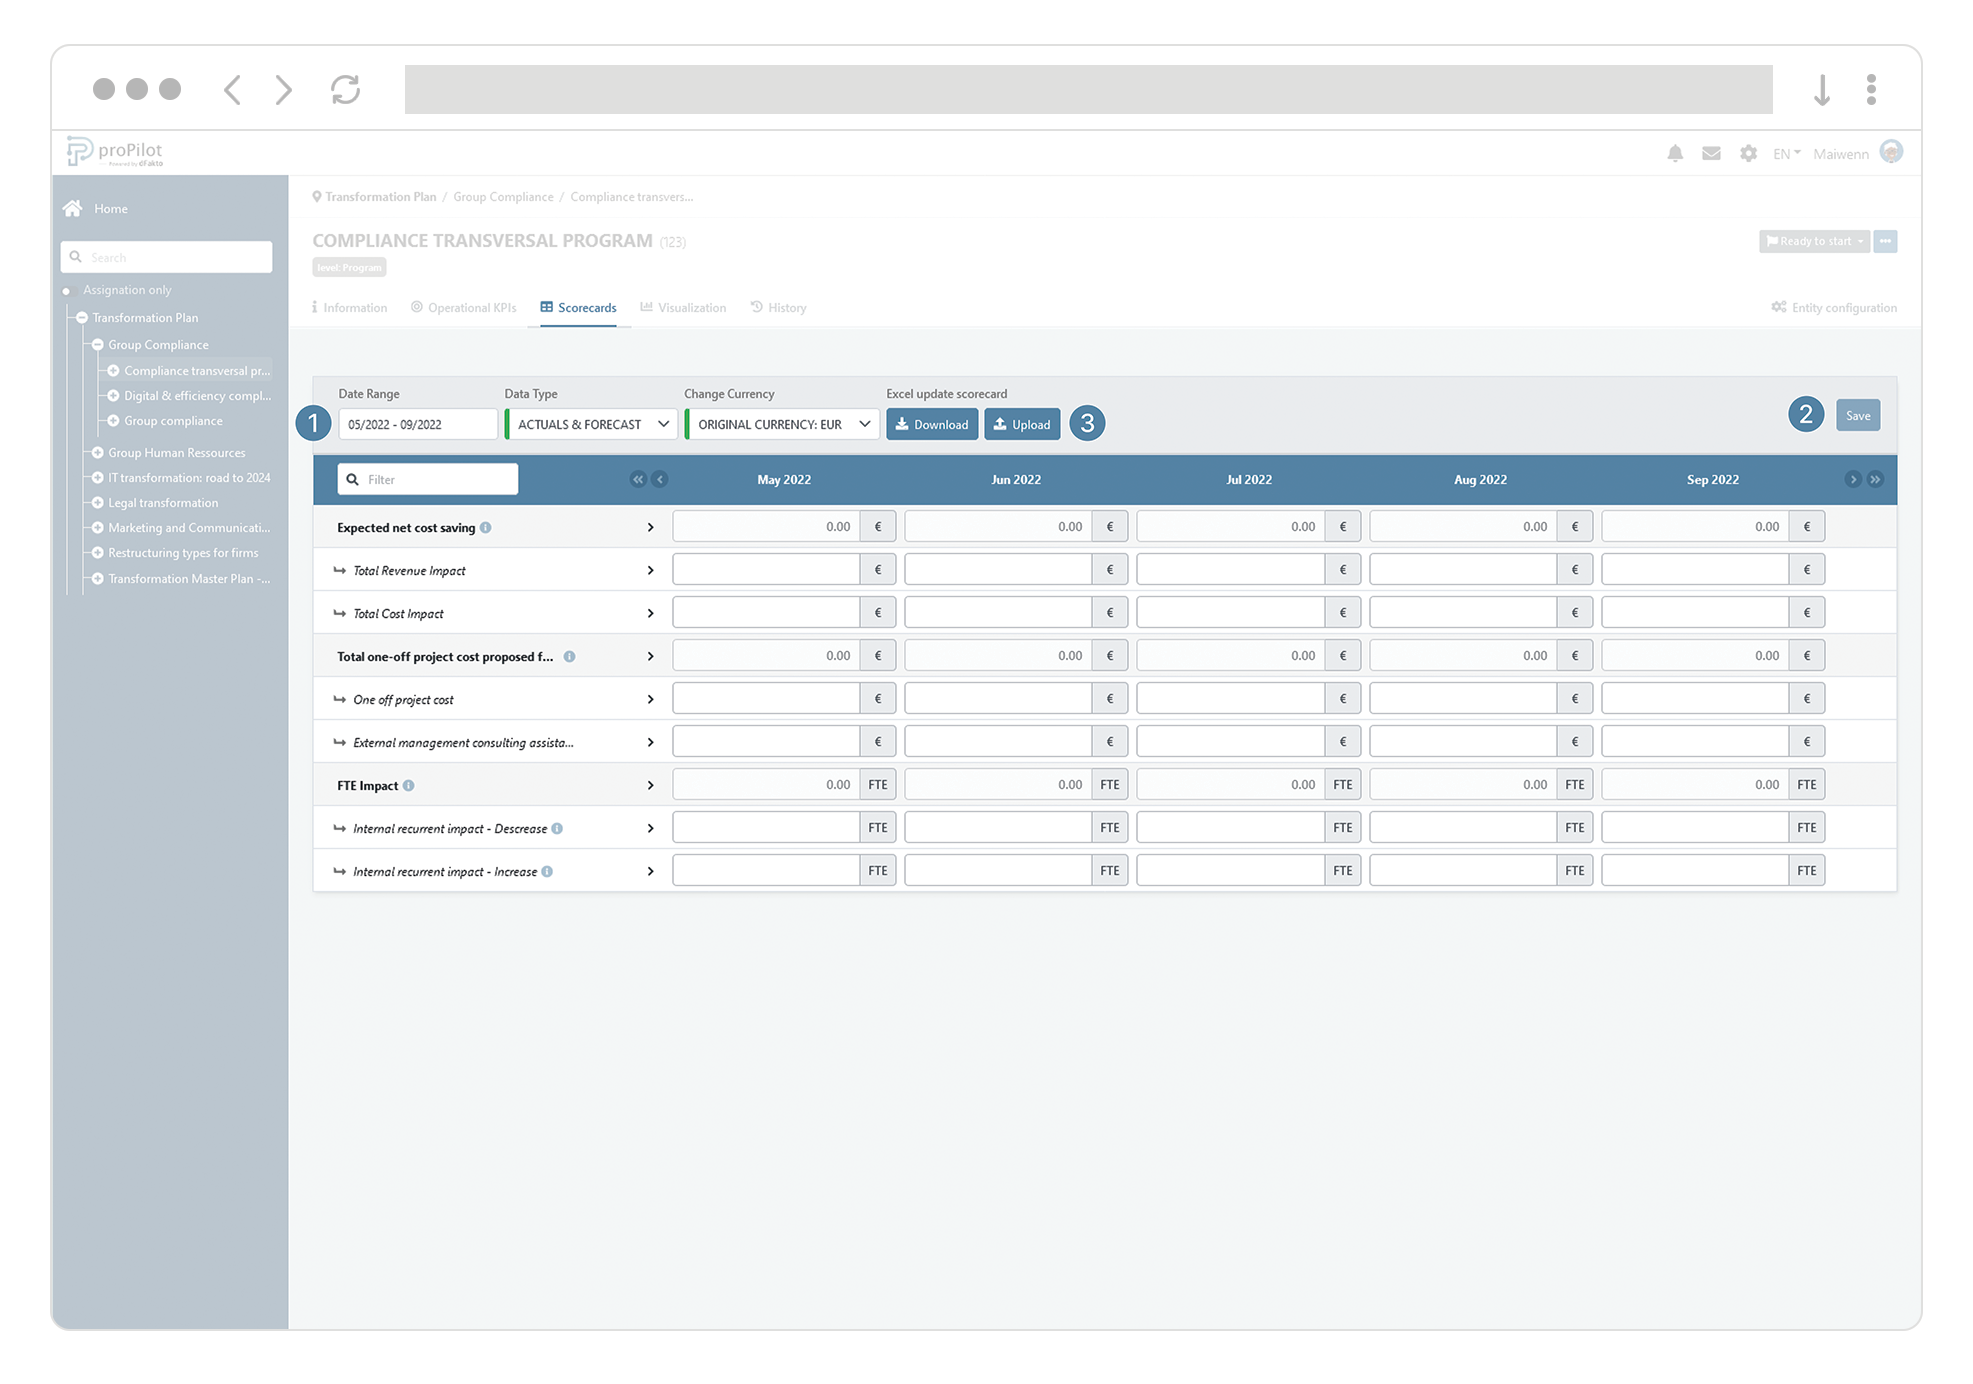1973x1384 pixels.
Task: Expand the Total Cost Impact row chevron
Action: pos(650,613)
